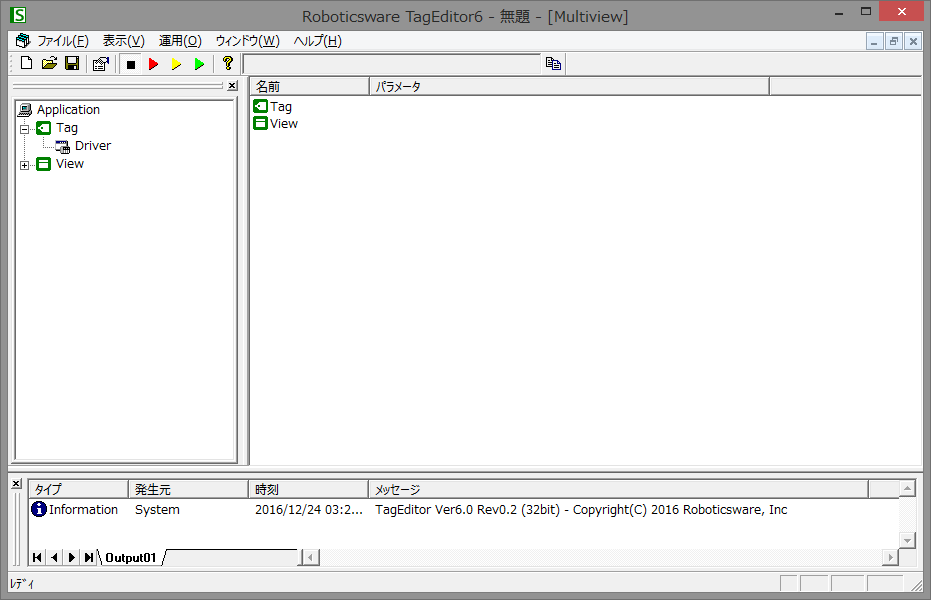931x600 pixels.
Task: Close the tree panel with X
Action: pyautogui.click(x=232, y=86)
